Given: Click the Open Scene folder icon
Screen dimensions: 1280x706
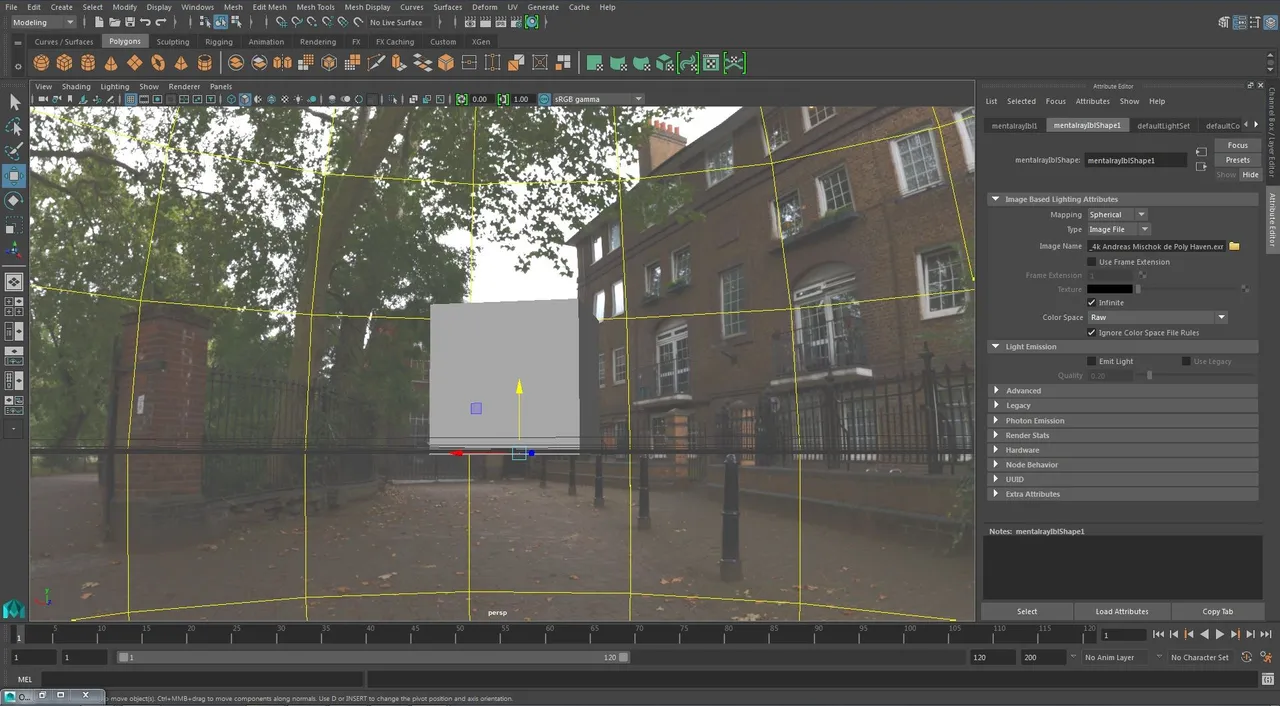Looking at the screenshot, I should coord(115,22).
